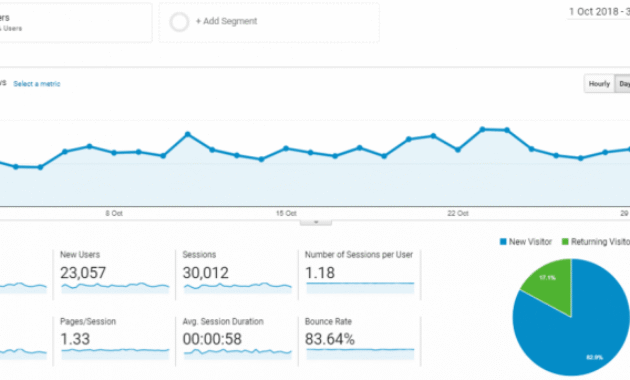Screen dimensions: 630x380
Task: Select the New Users metric tile
Action: point(115,274)
